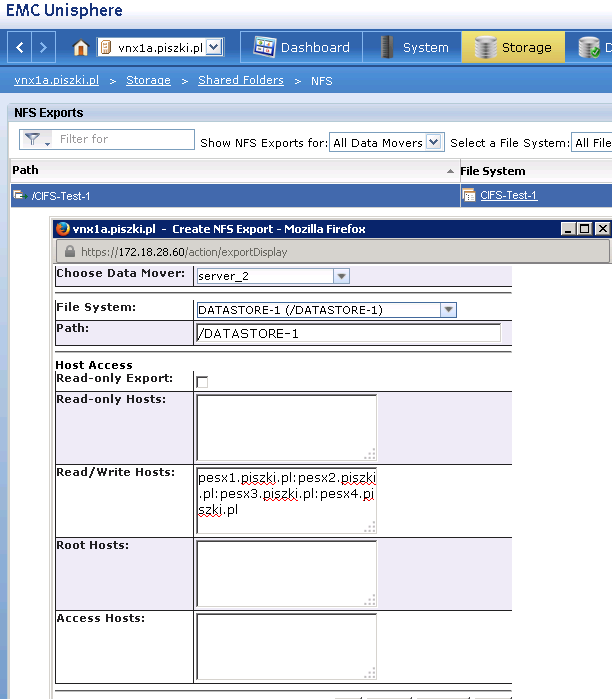Grab the Access Hosts resize handle
612x699 pixels.
coord(370,674)
